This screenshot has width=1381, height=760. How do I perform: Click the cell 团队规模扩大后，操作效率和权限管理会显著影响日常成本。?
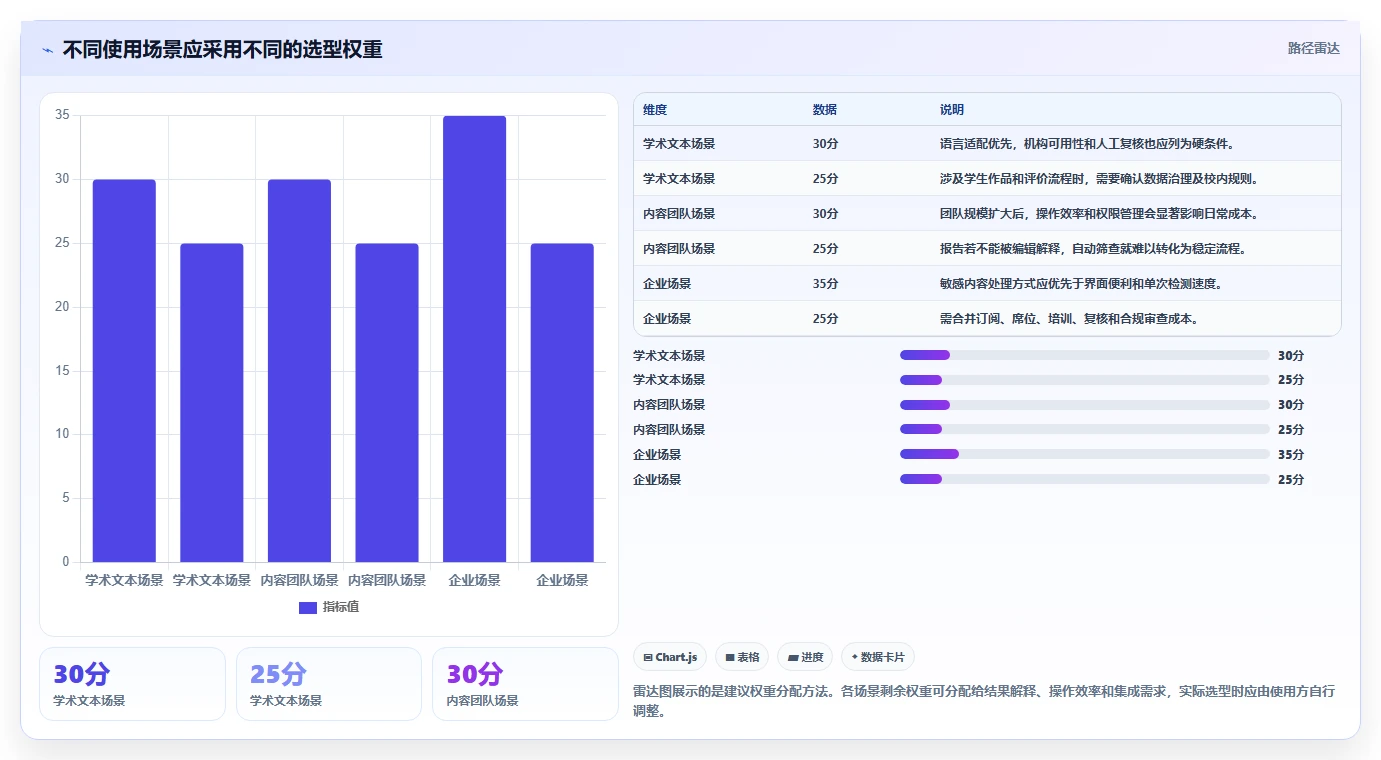click(x=1099, y=214)
